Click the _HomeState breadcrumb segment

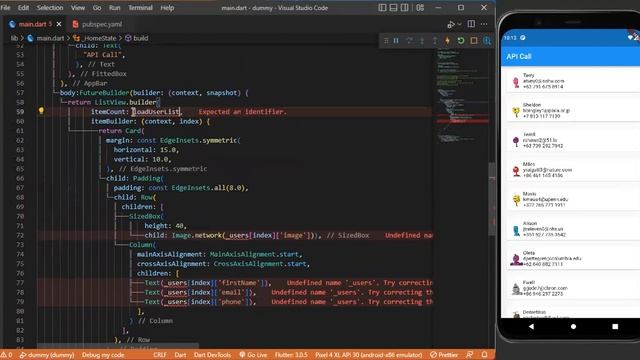pyautogui.click(x=100, y=38)
